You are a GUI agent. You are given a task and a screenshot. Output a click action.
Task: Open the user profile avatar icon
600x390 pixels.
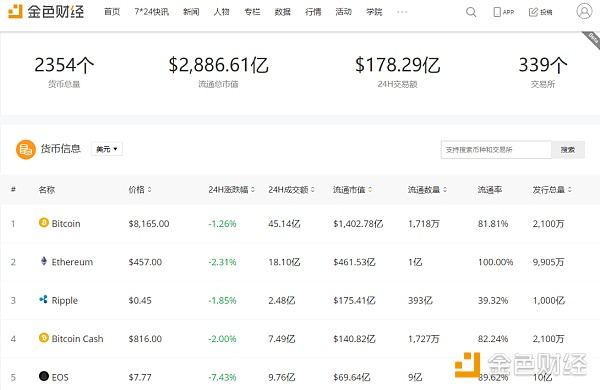tap(584, 11)
